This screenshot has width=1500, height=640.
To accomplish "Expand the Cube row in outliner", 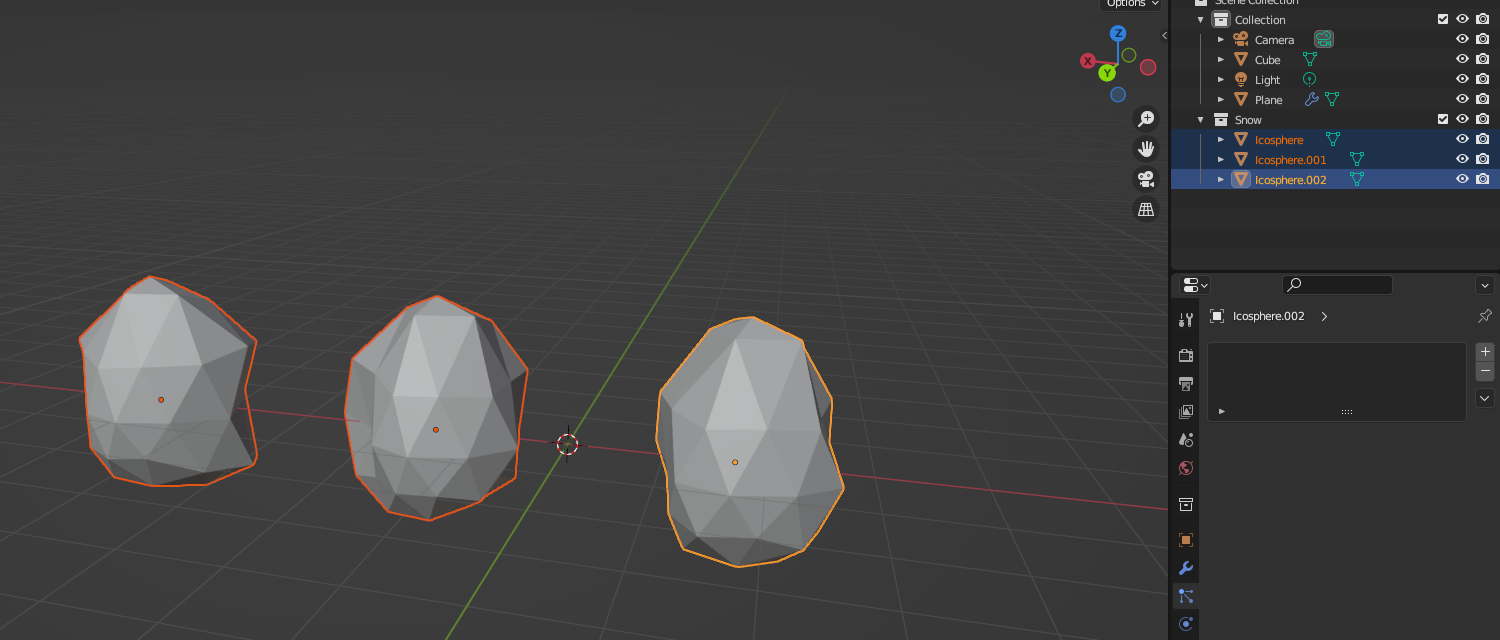I will click(x=1221, y=59).
